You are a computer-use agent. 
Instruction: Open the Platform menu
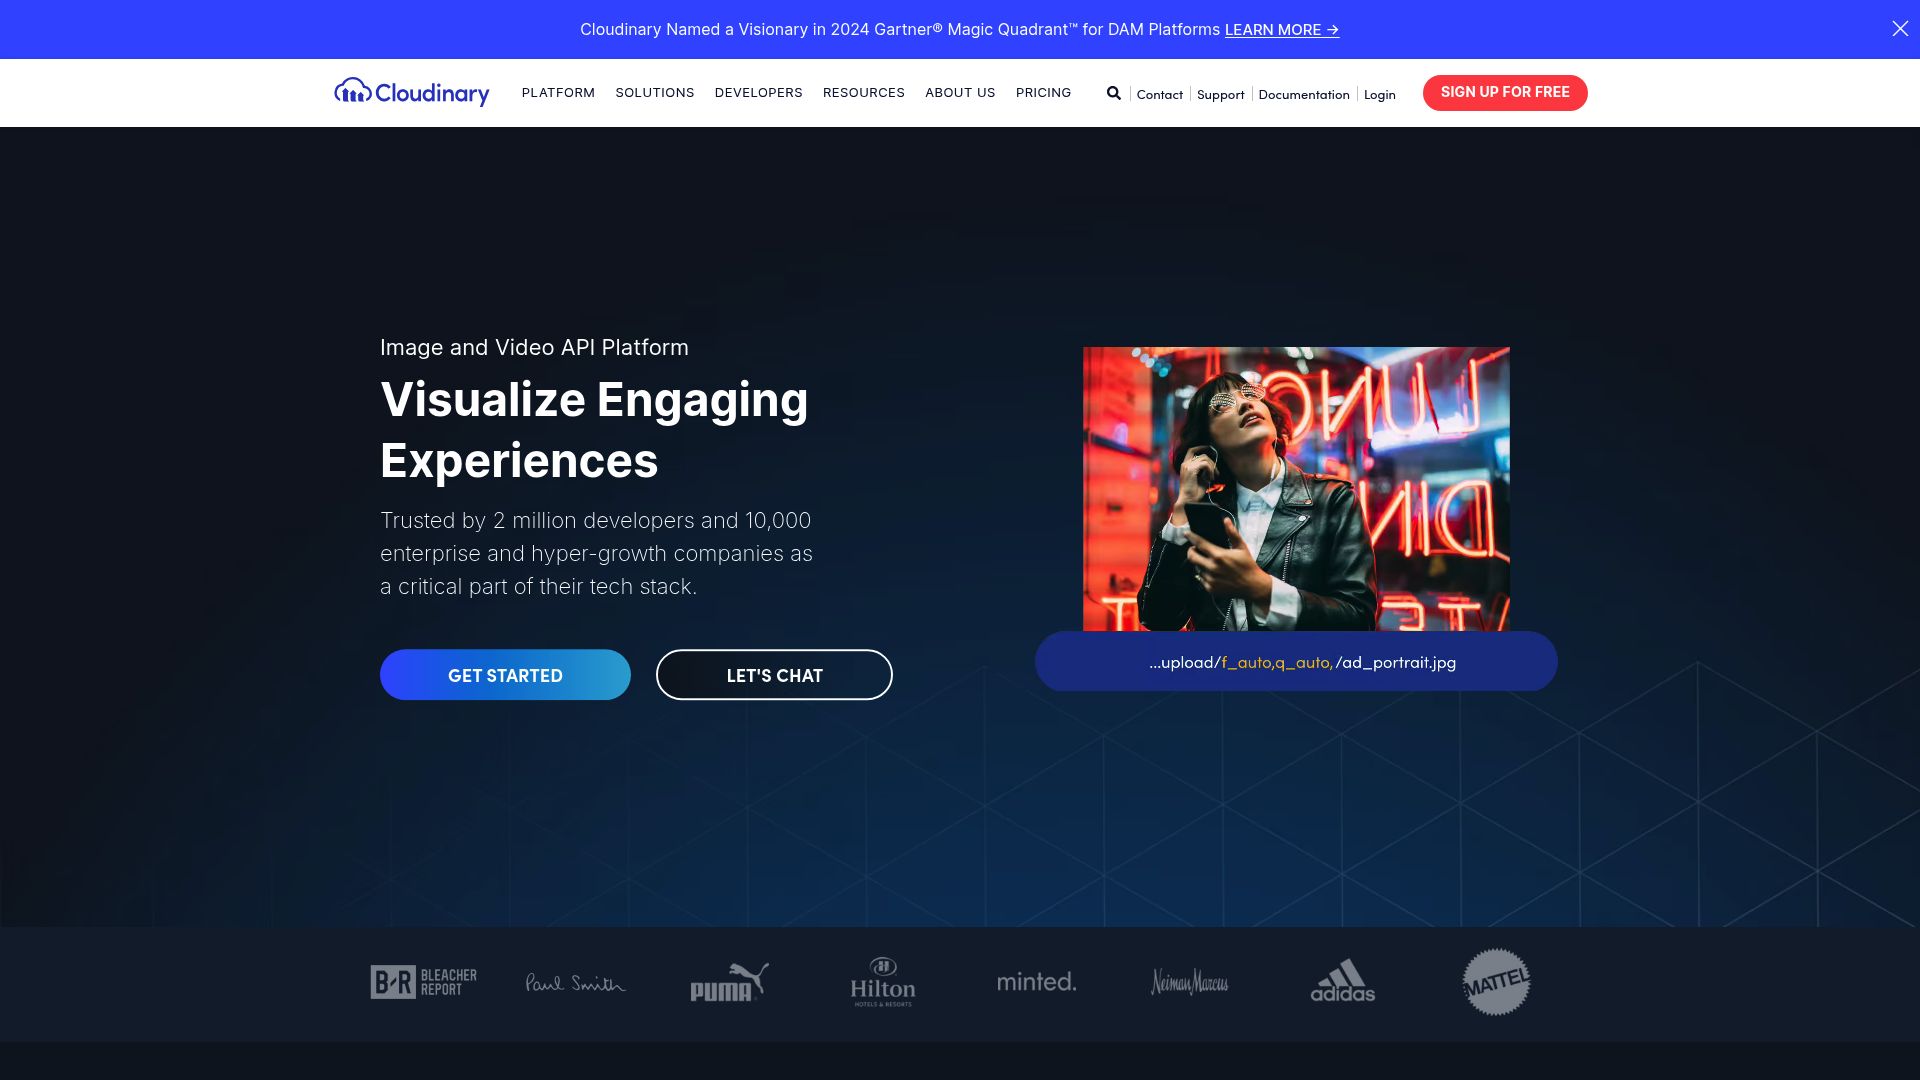point(558,93)
